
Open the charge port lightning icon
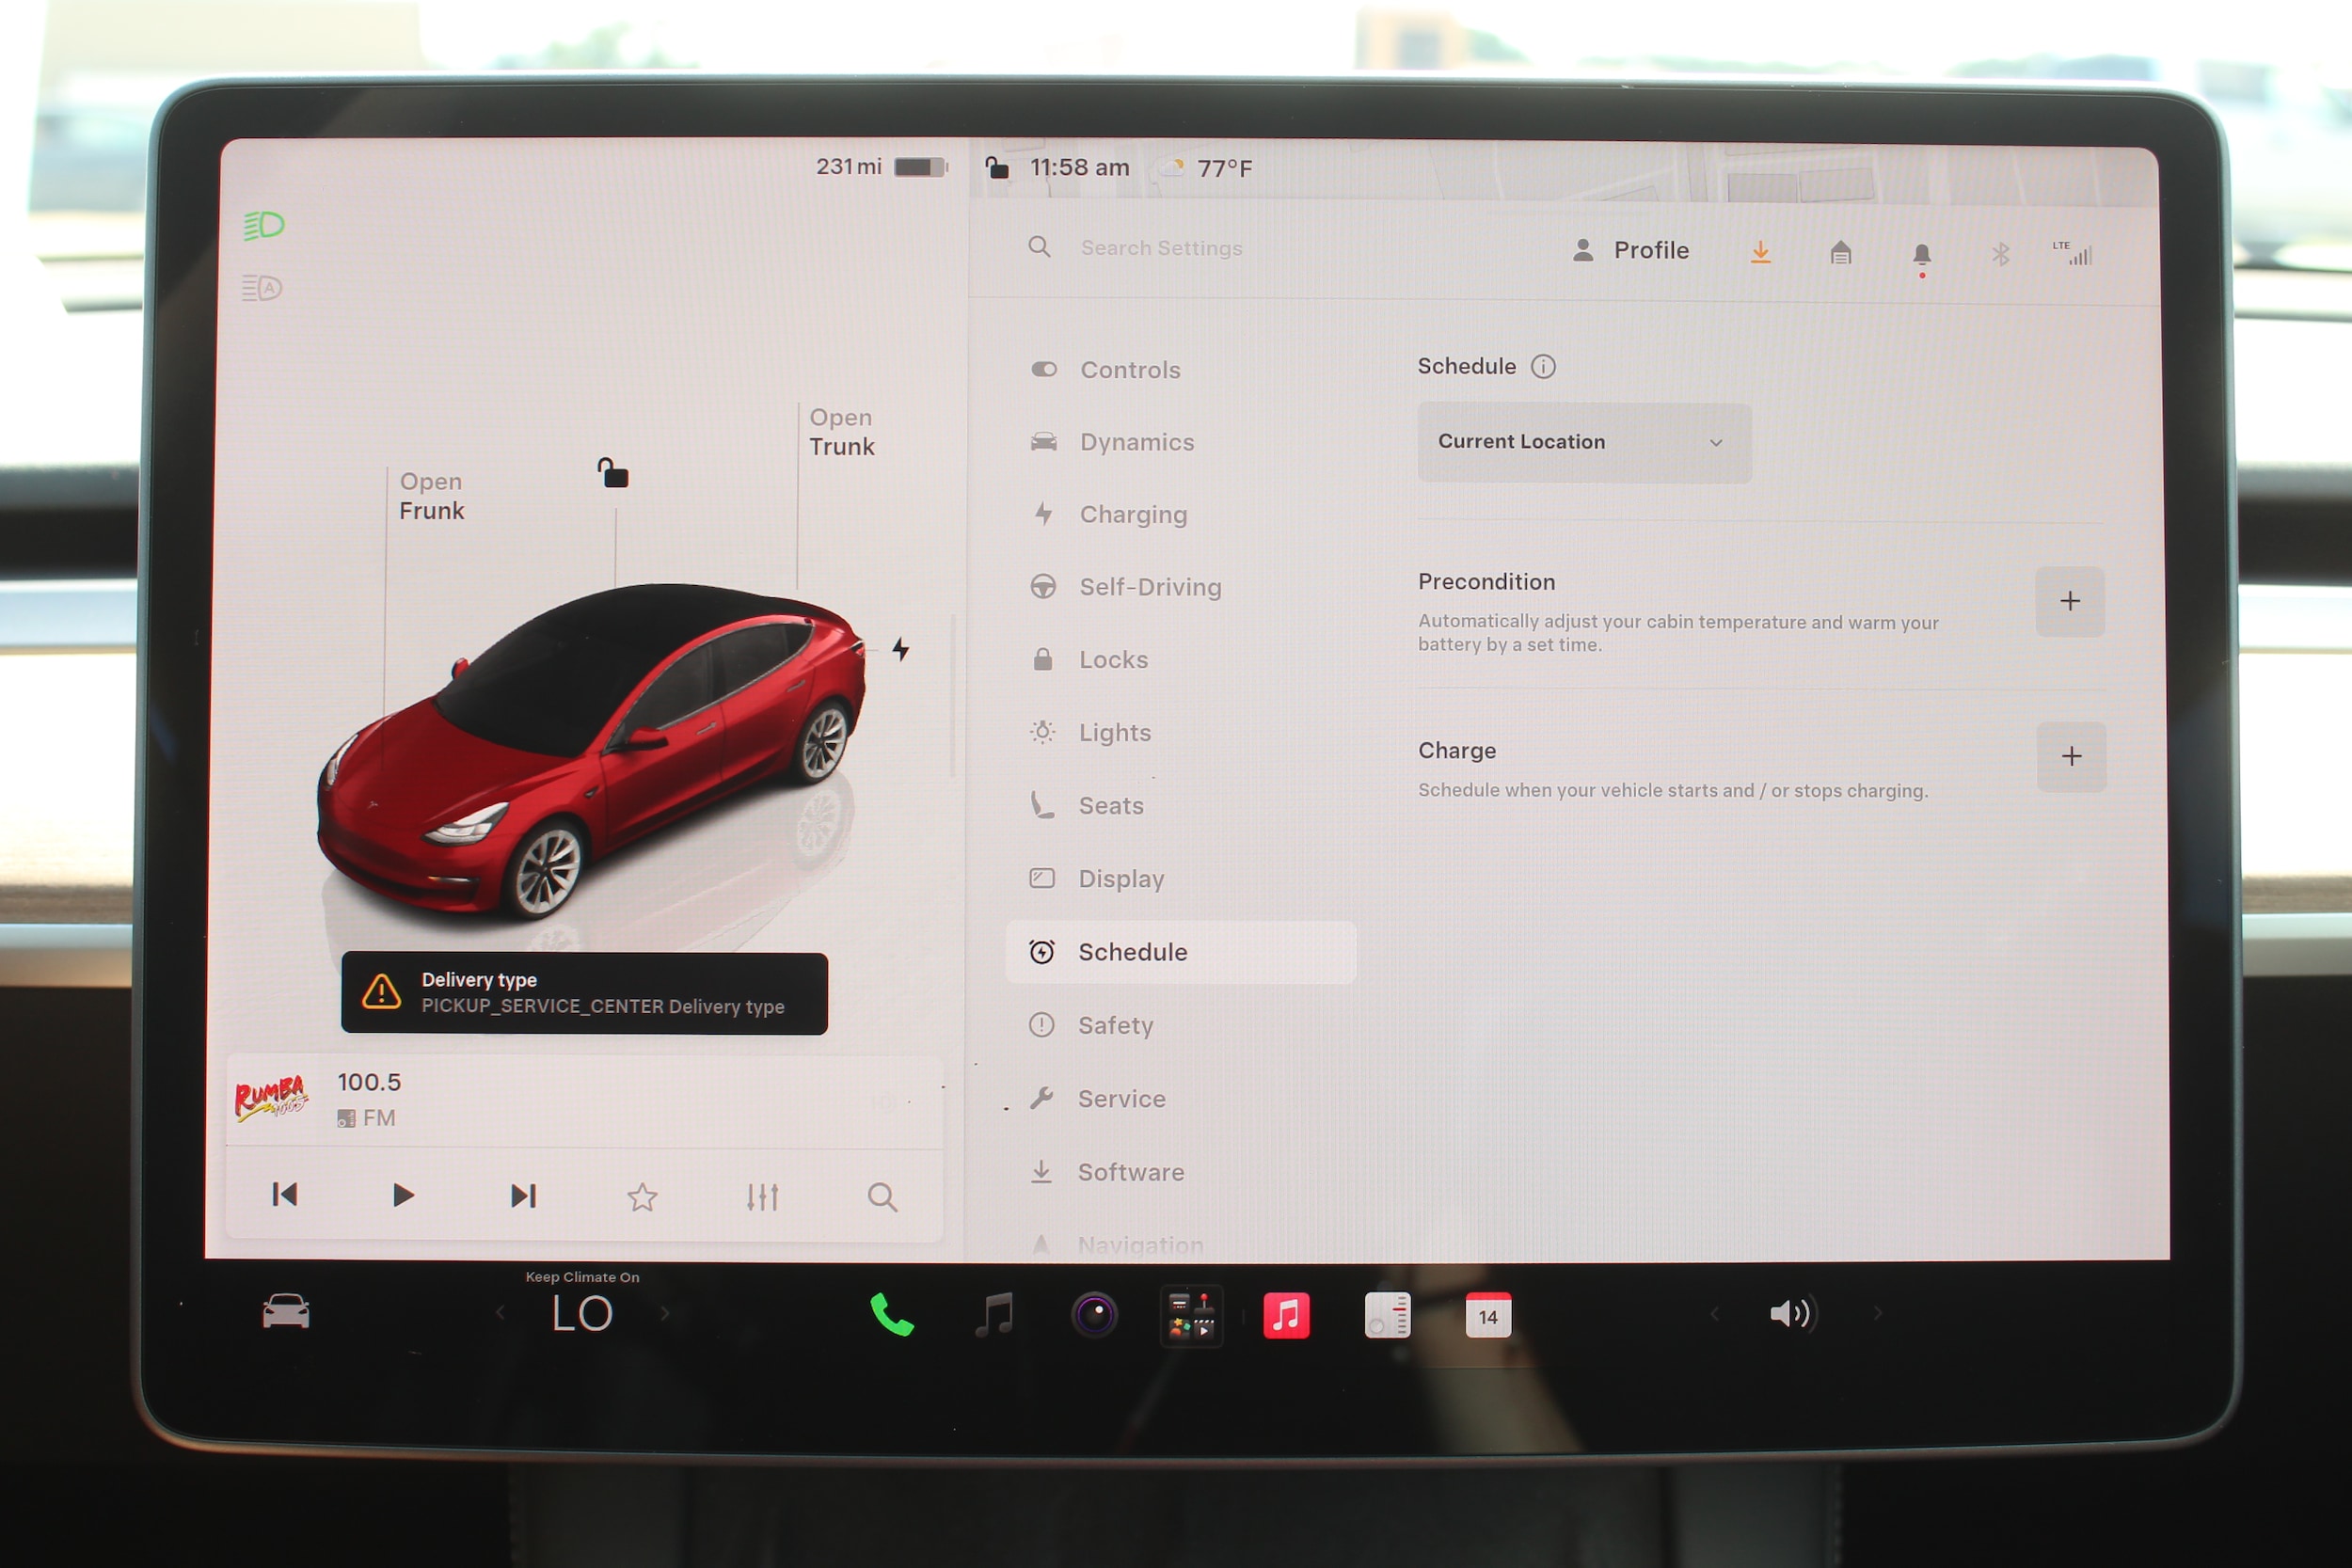click(x=901, y=649)
